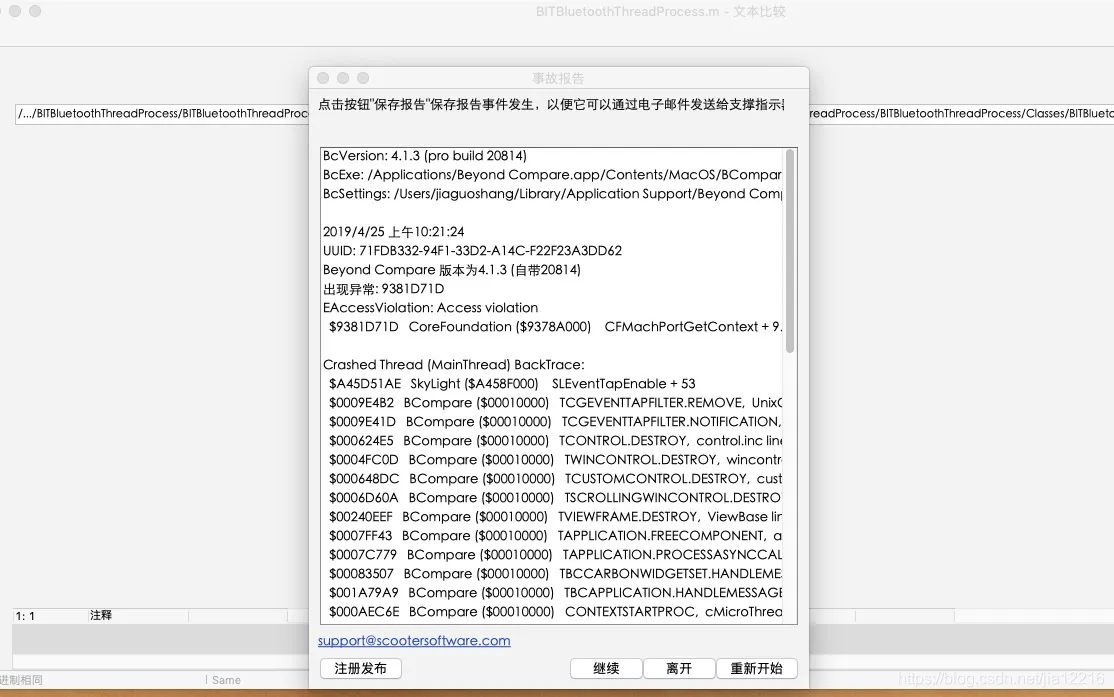The image size is (1114, 697).
Task: Open the support@scootersoftware.com link
Action: [414, 640]
